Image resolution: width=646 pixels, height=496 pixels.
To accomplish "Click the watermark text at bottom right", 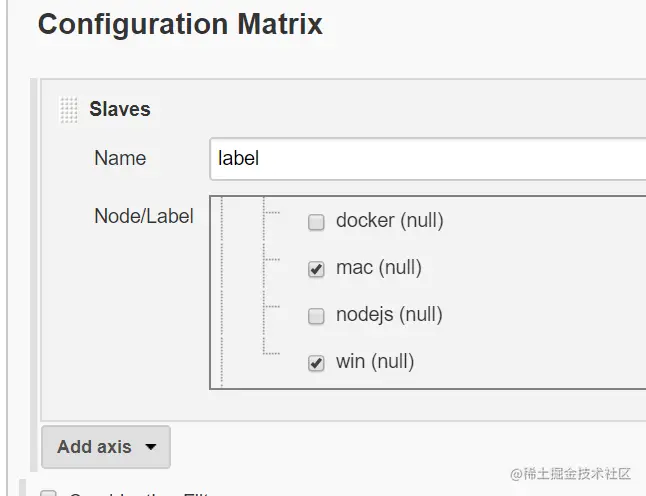I will [570, 473].
